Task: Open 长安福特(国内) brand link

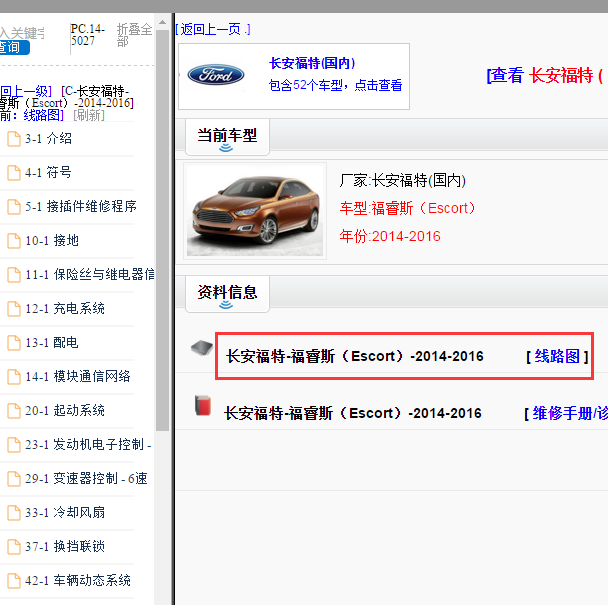Action: click(x=312, y=63)
